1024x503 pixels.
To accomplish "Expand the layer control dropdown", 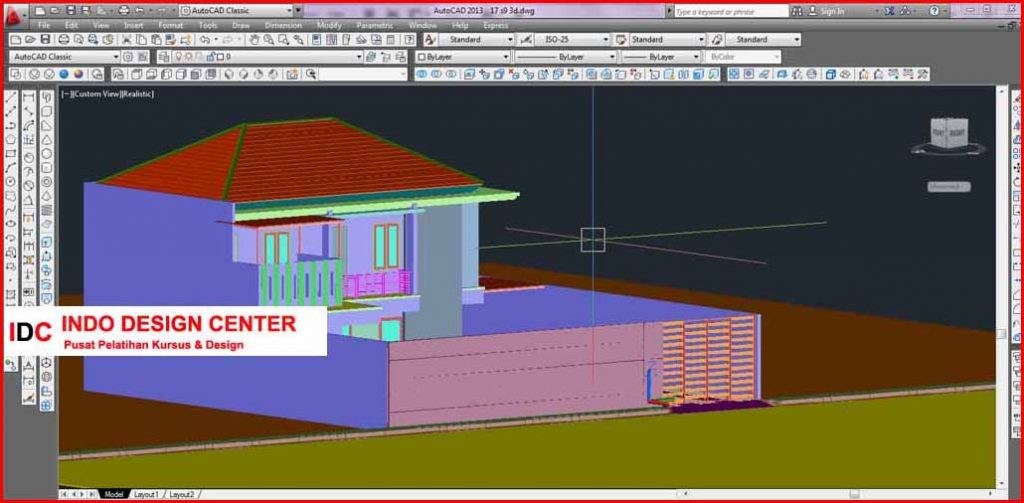I will [x=359, y=57].
